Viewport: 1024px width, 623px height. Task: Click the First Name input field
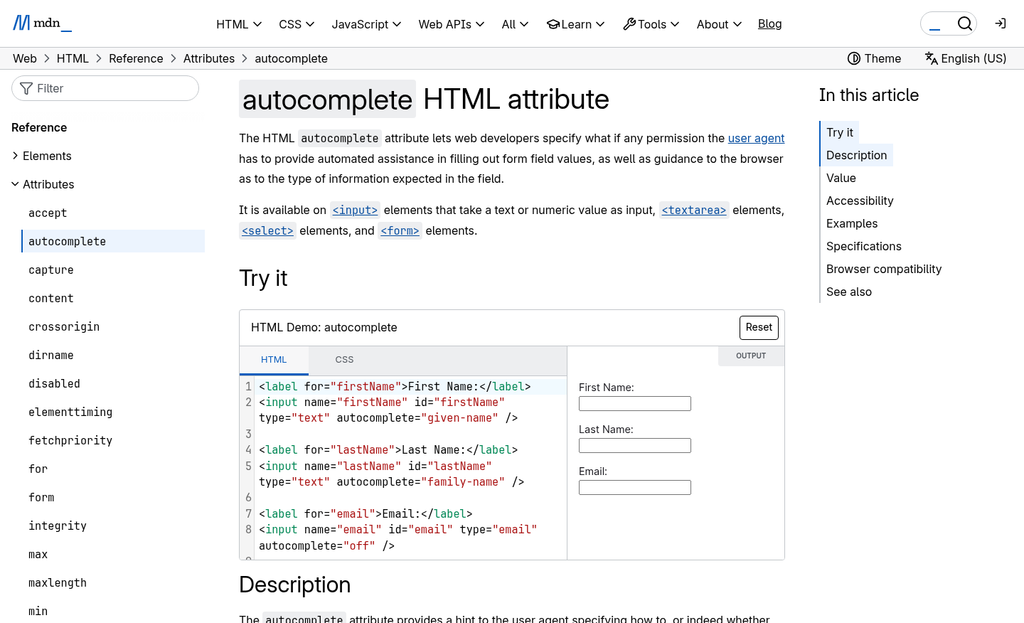coord(635,404)
